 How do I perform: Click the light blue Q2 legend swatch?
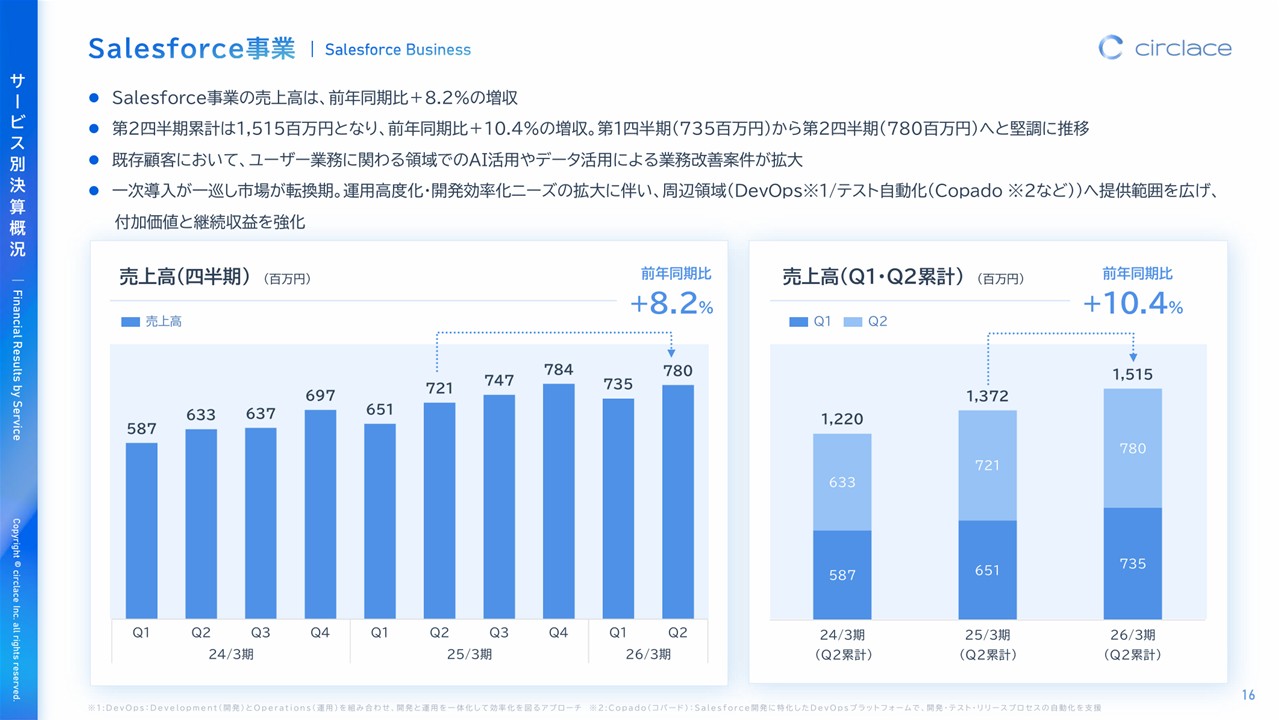tap(852, 322)
